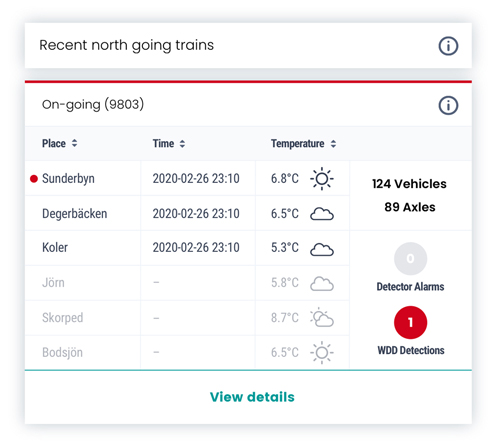
Task: Select the Degerbäcken row name
Action: click(75, 214)
